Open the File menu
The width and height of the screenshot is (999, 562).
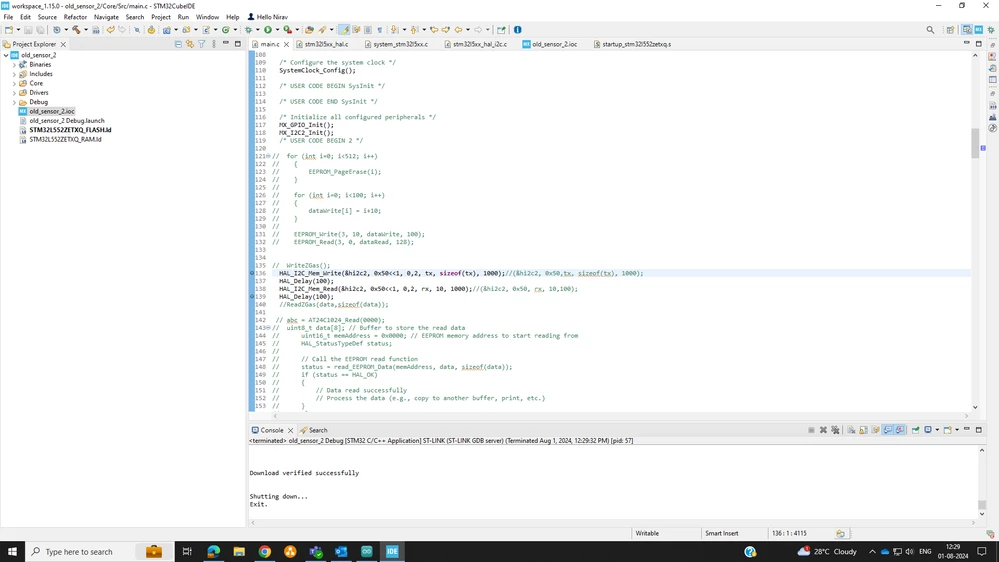8,17
